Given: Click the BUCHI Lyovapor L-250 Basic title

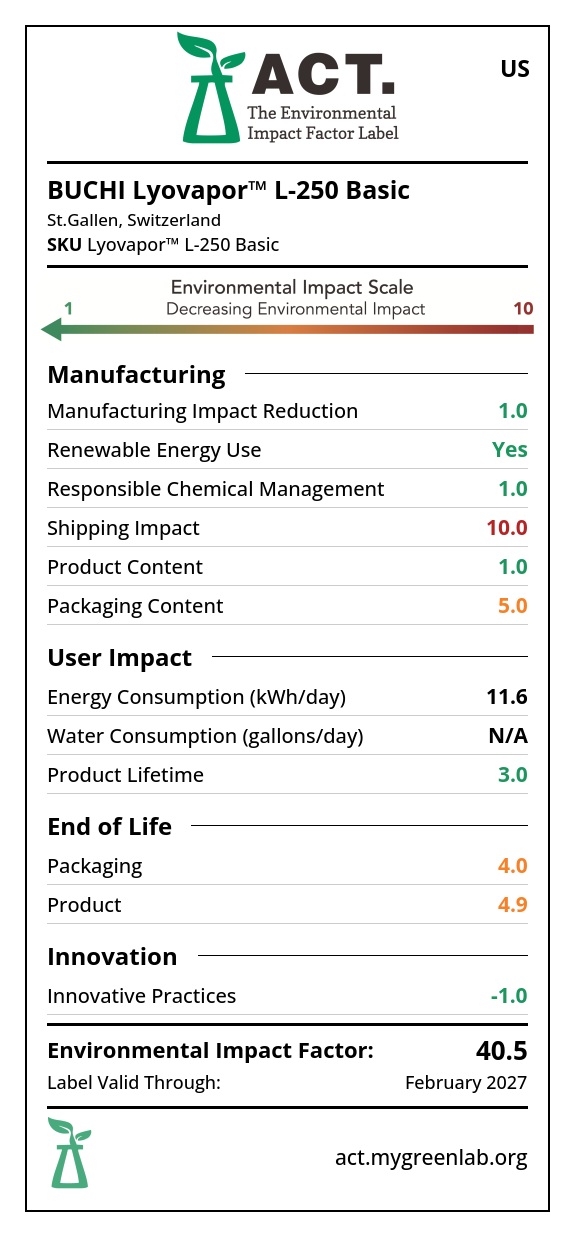Looking at the screenshot, I should pos(229,190).
